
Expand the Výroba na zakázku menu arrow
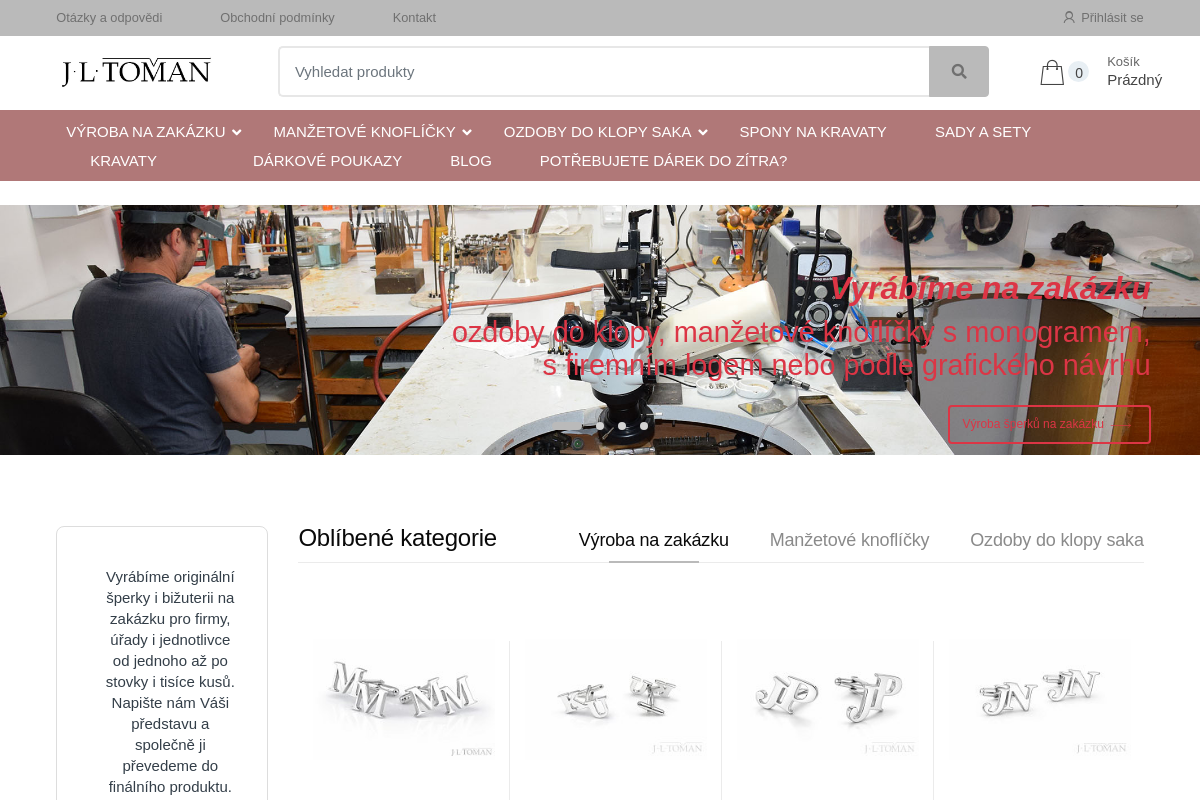pyautogui.click(x=237, y=132)
